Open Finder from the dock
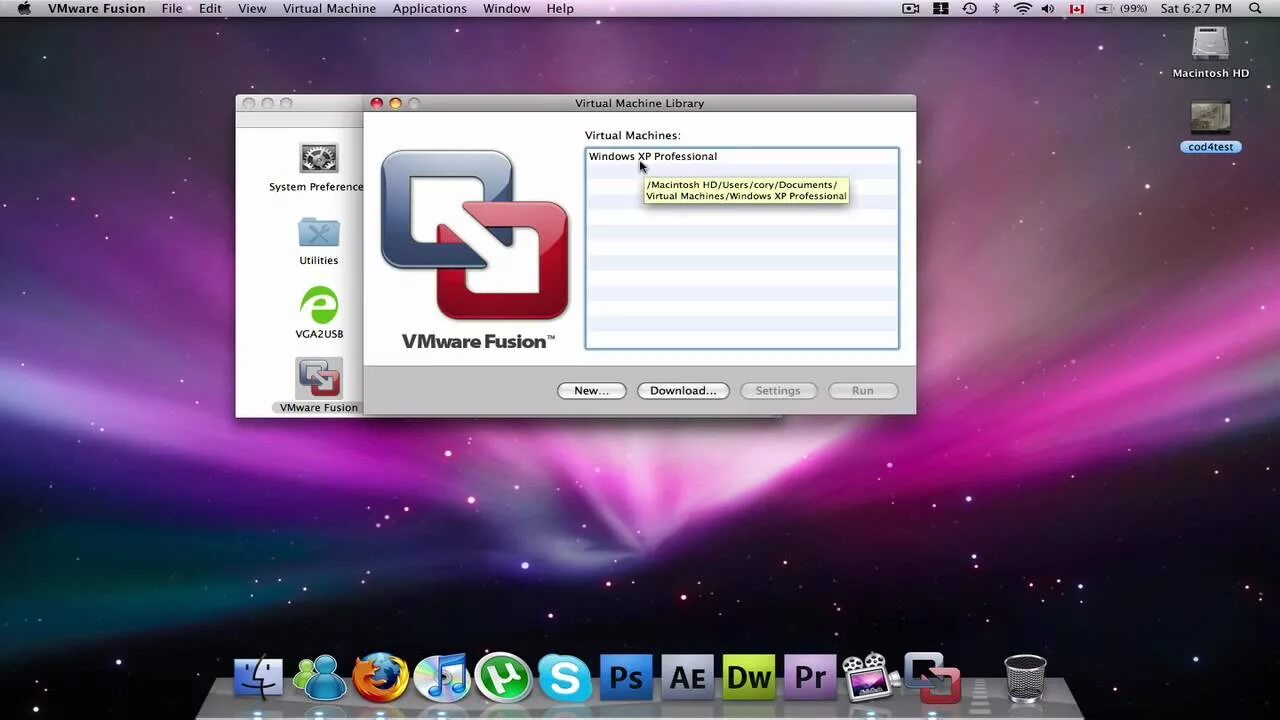 pyautogui.click(x=258, y=679)
